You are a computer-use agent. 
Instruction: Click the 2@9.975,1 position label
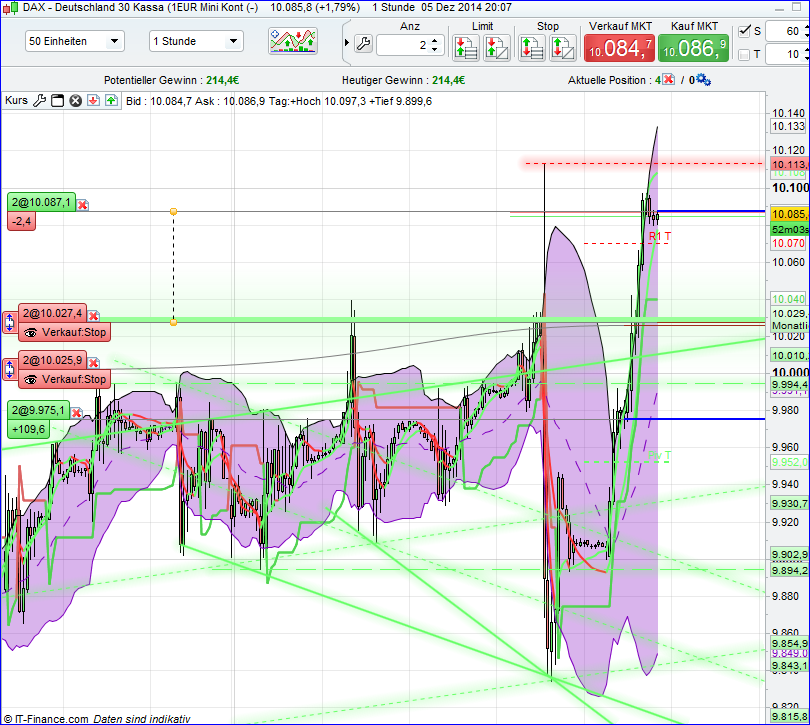point(38,410)
